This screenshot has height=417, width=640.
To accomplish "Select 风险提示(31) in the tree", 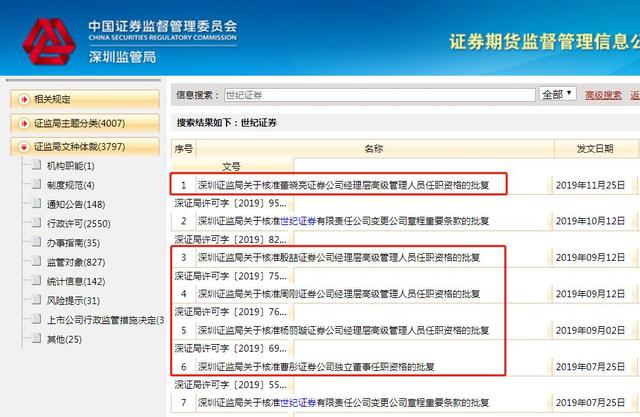I will (x=73, y=301).
